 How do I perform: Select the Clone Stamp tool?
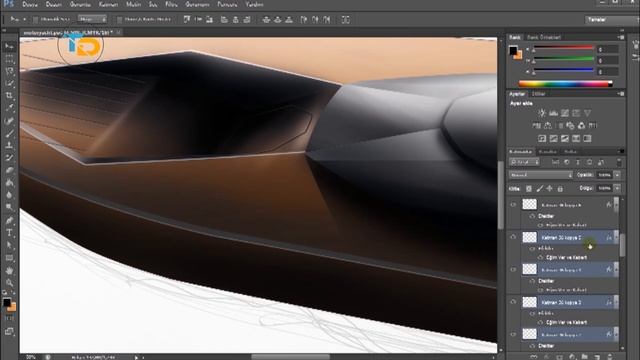point(9,145)
